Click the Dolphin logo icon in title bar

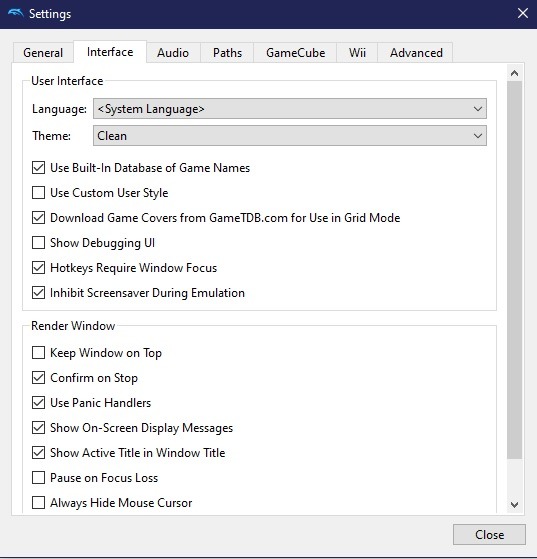[16, 14]
